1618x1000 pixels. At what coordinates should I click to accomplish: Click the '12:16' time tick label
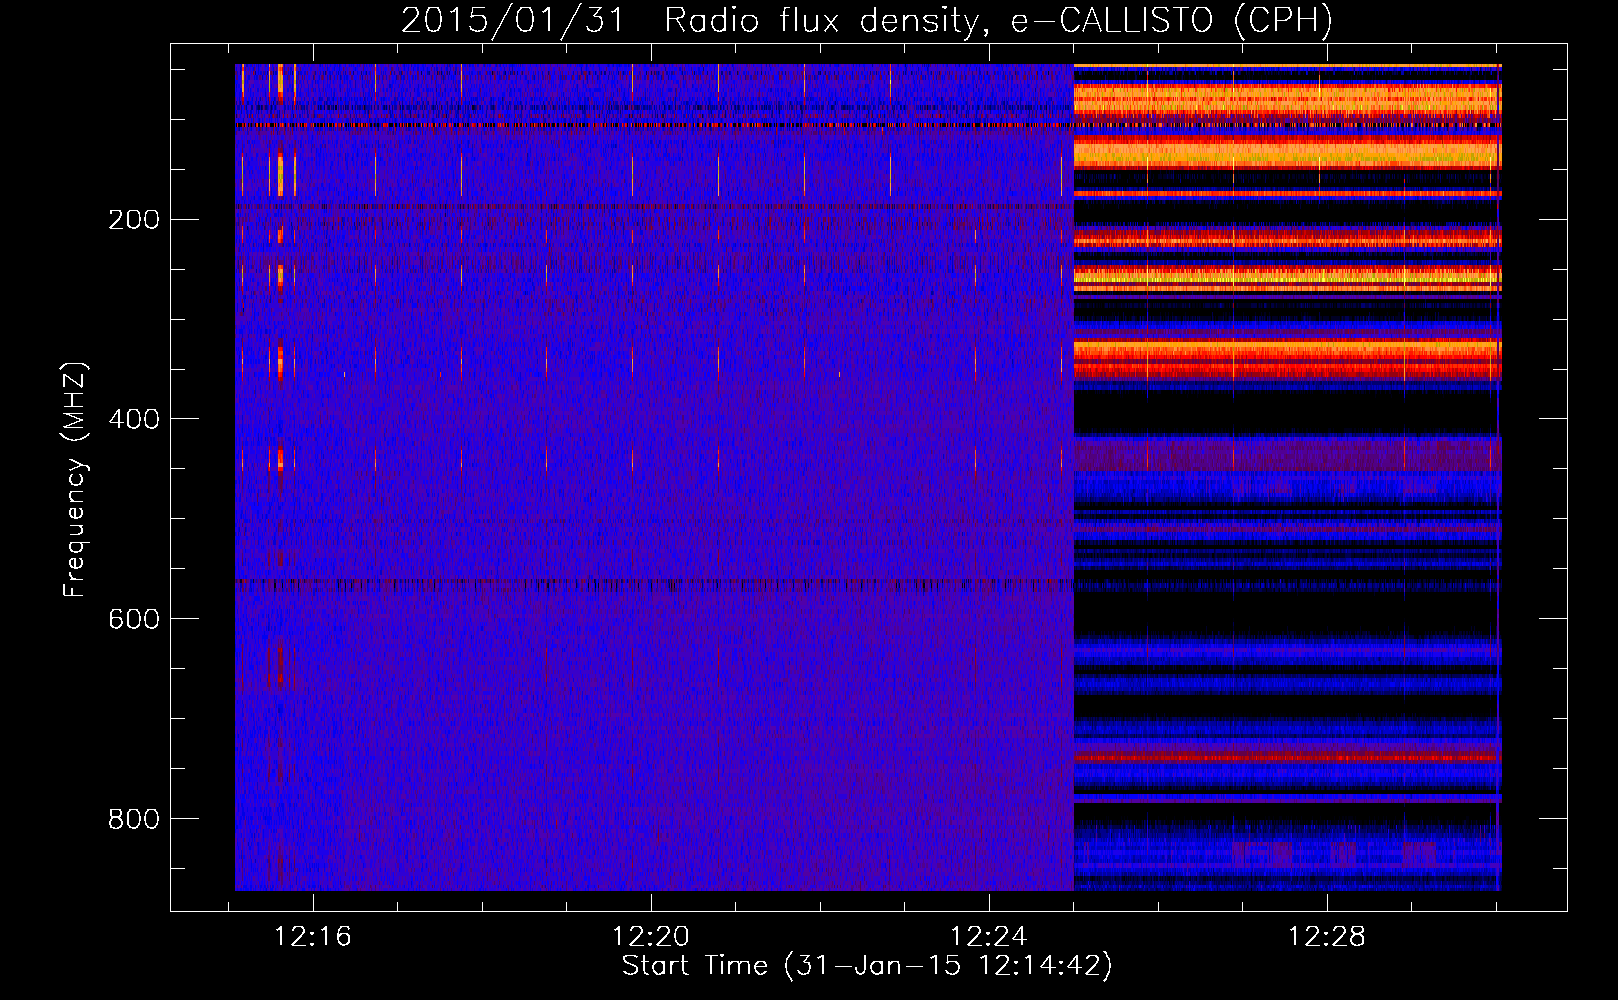click(x=313, y=937)
